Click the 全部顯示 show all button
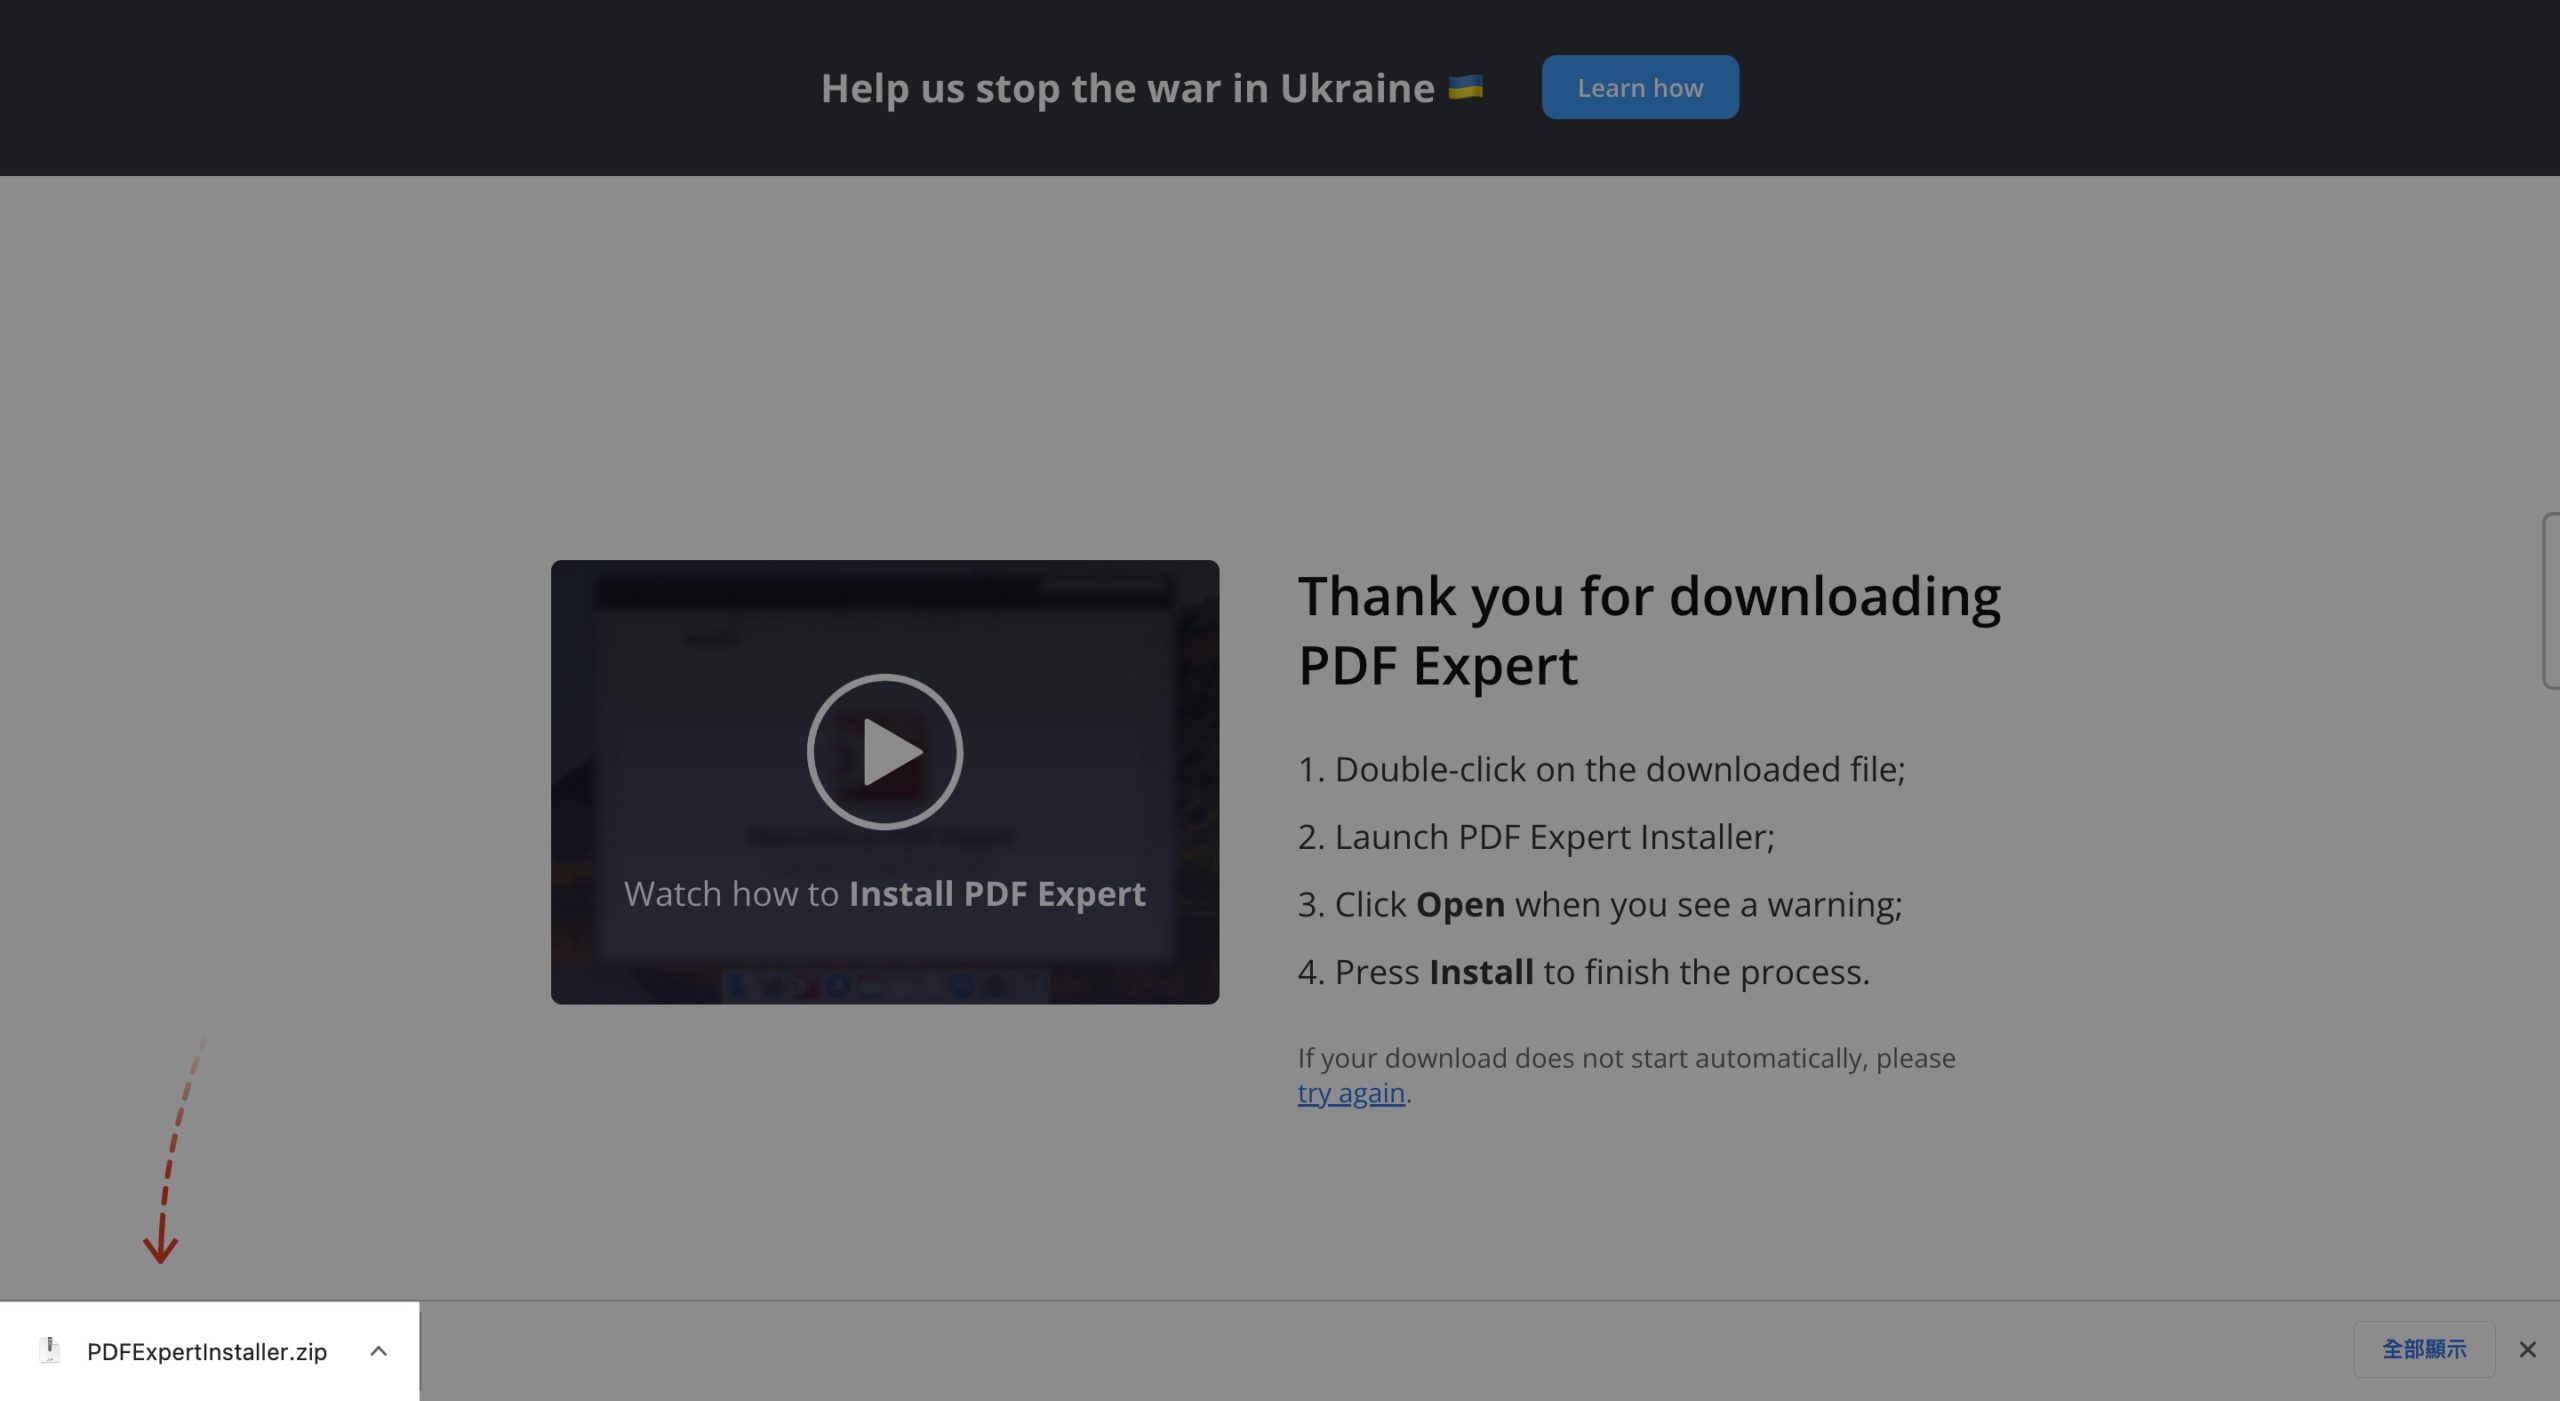The height and width of the screenshot is (1401, 2560). click(2424, 1349)
